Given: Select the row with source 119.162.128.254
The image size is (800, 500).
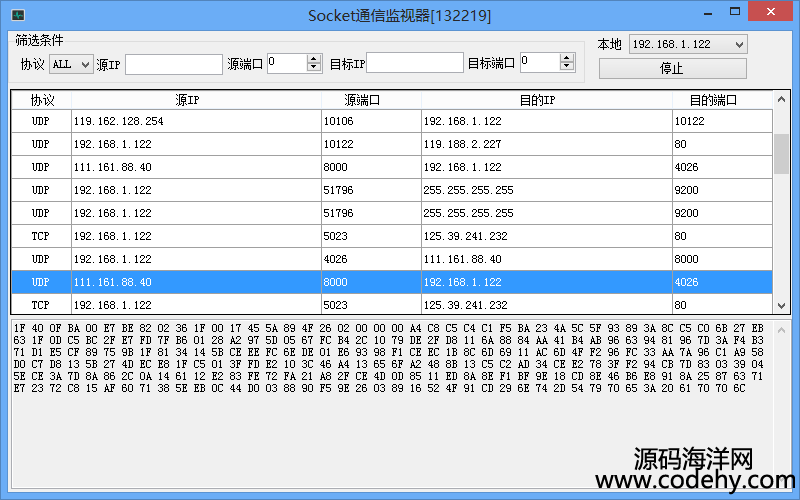Looking at the screenshot, I should (x=392, y=121).
